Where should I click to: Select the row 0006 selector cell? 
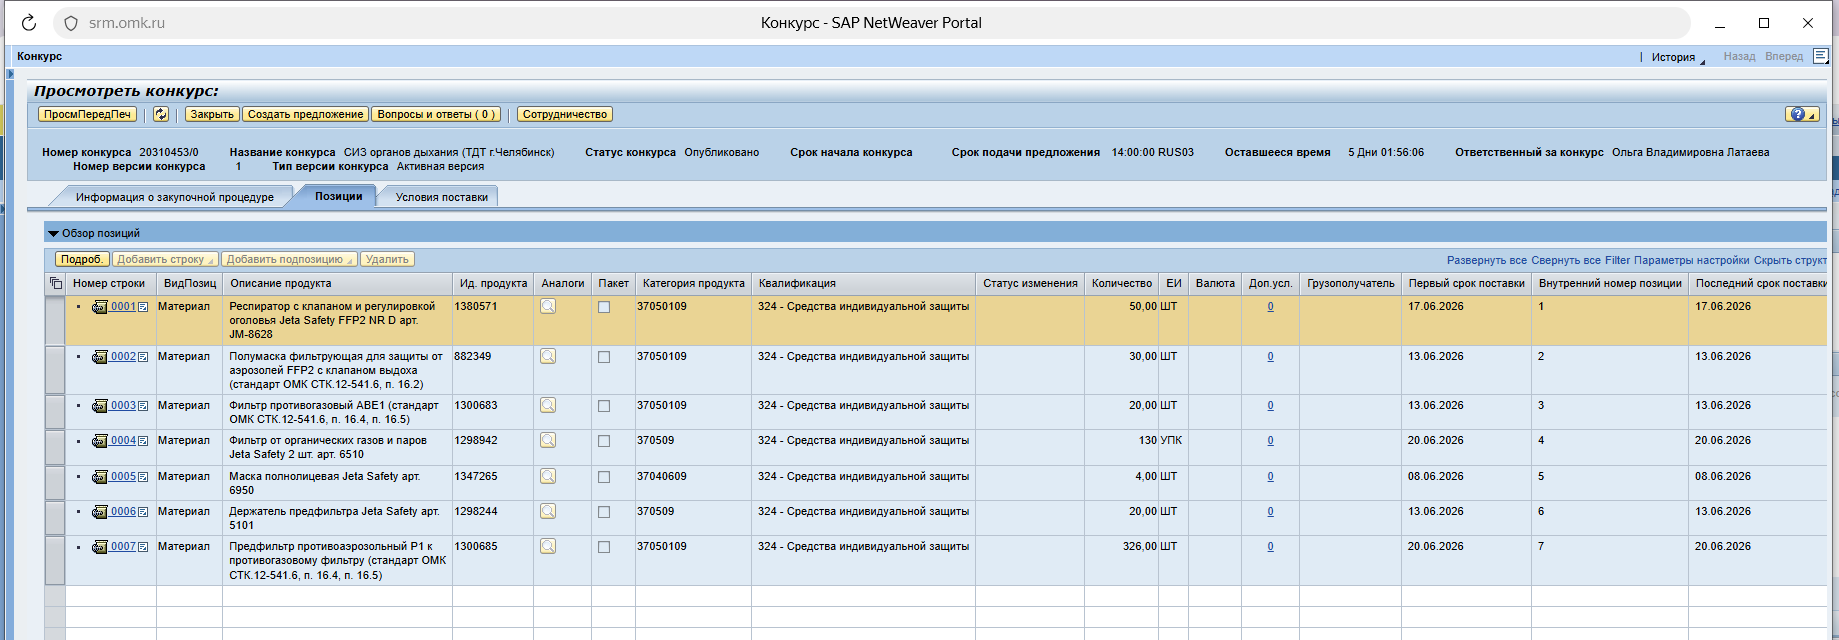[55, 518]
